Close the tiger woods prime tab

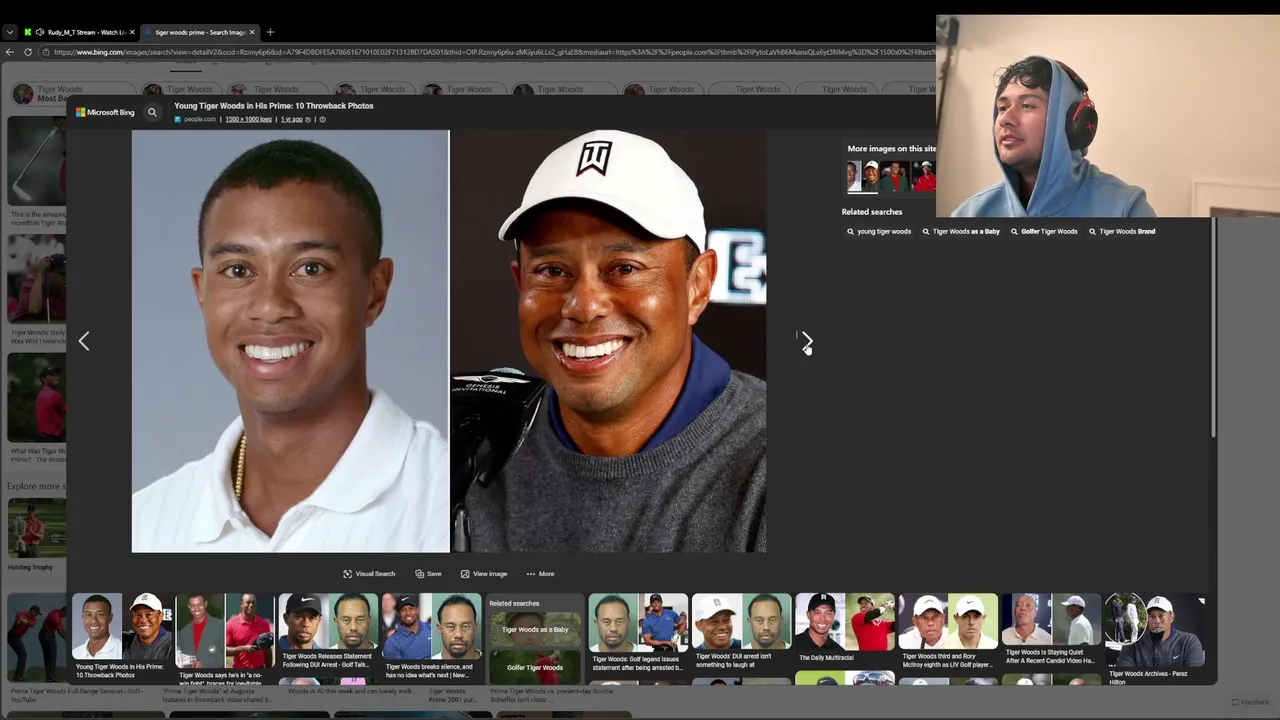(252, 32)
